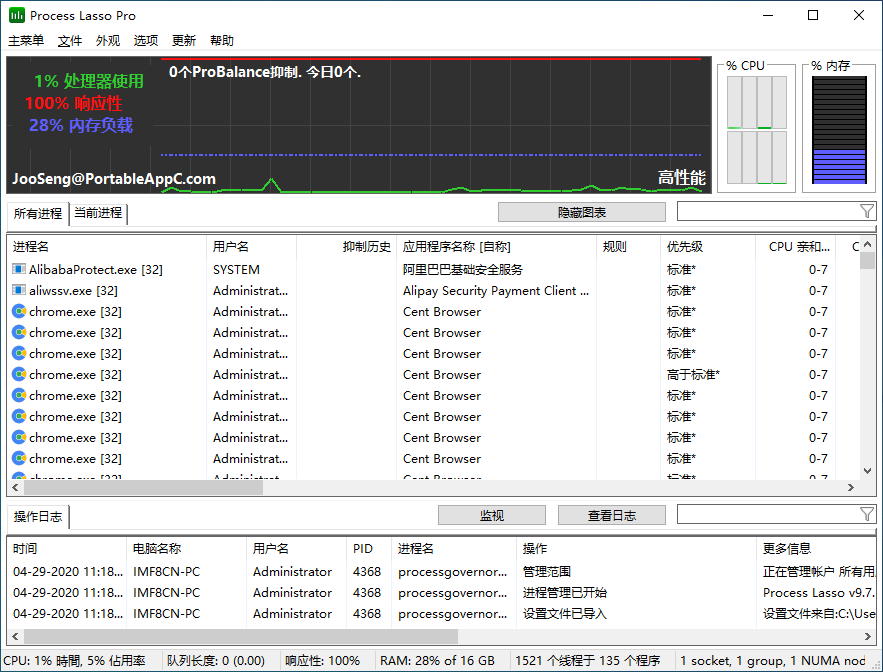Open the 选项 menu
Image resolution: width=883 pixels, height=672 pixels.
(146, 41)
